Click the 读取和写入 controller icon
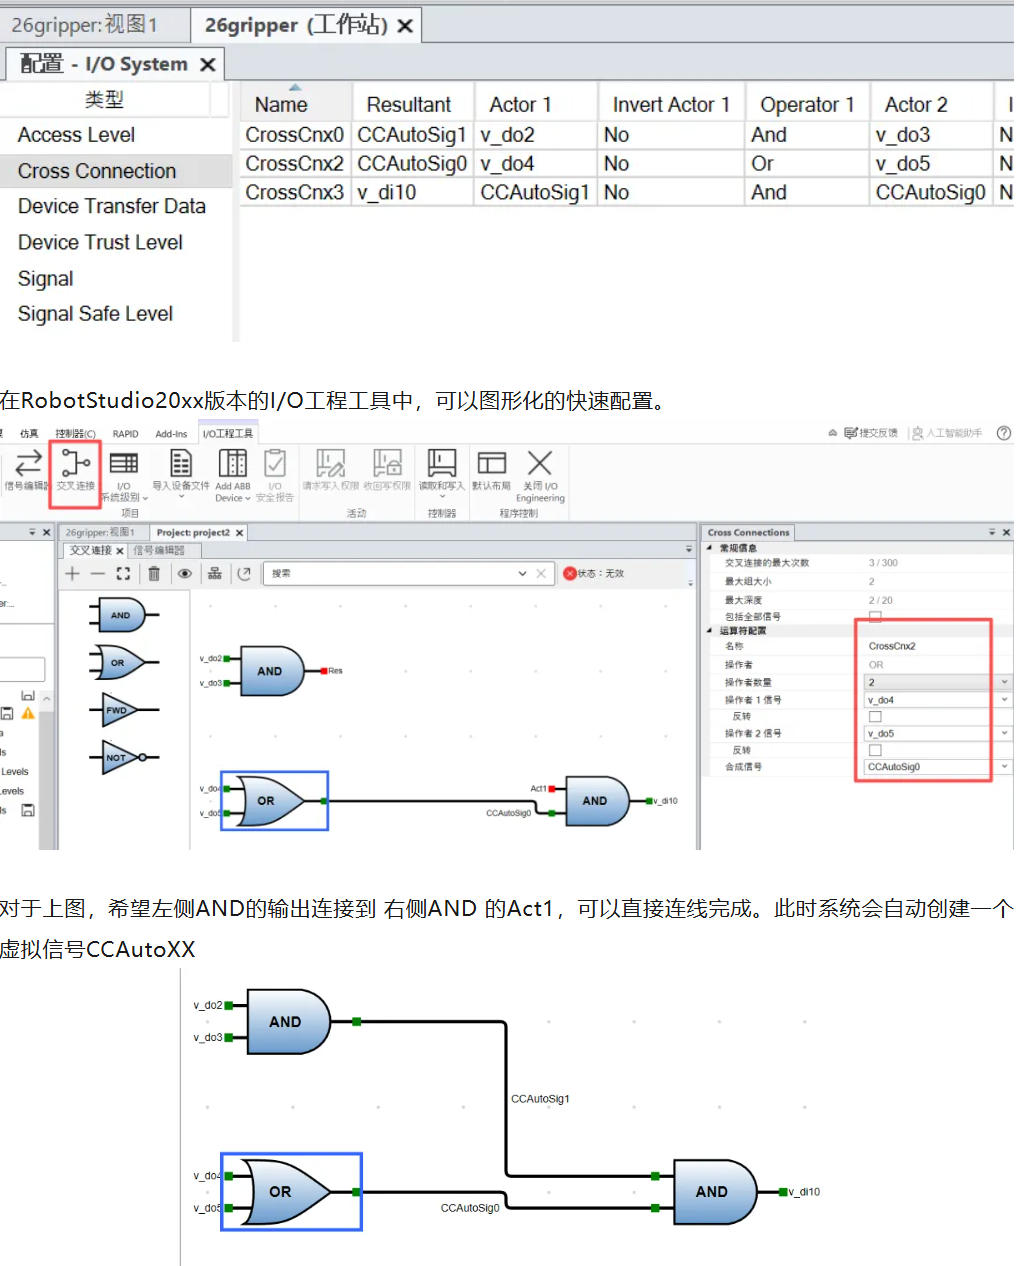 click(441, 468)
